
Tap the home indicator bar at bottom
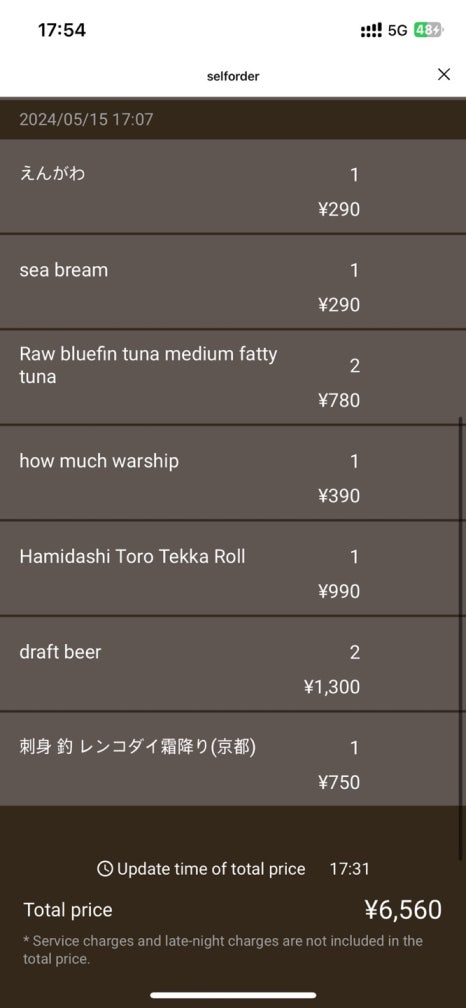[233, 995]
